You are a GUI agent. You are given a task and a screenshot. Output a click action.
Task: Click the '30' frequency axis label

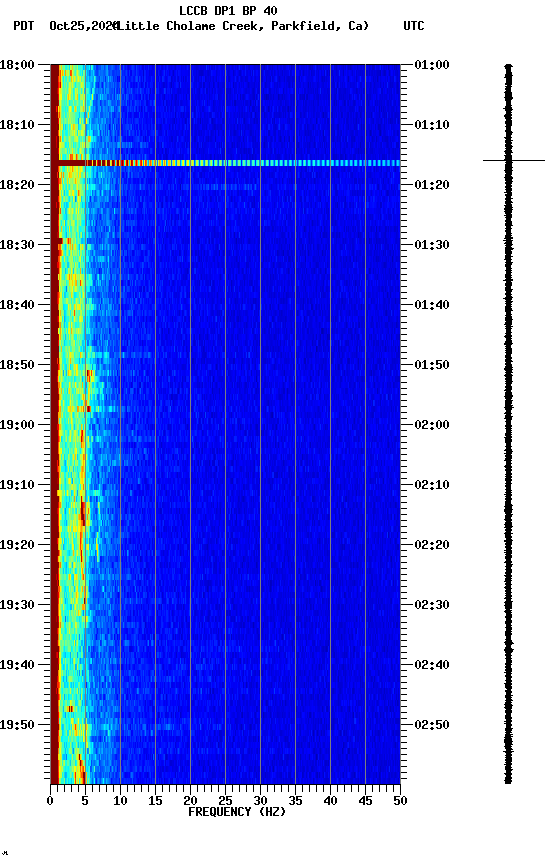pyautogui.click(x=260, y=801)
